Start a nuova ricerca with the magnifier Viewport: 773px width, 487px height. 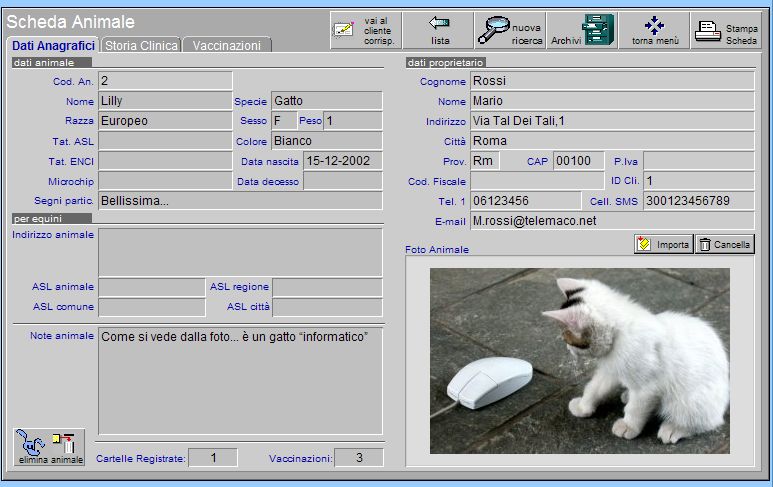(510, 30)
